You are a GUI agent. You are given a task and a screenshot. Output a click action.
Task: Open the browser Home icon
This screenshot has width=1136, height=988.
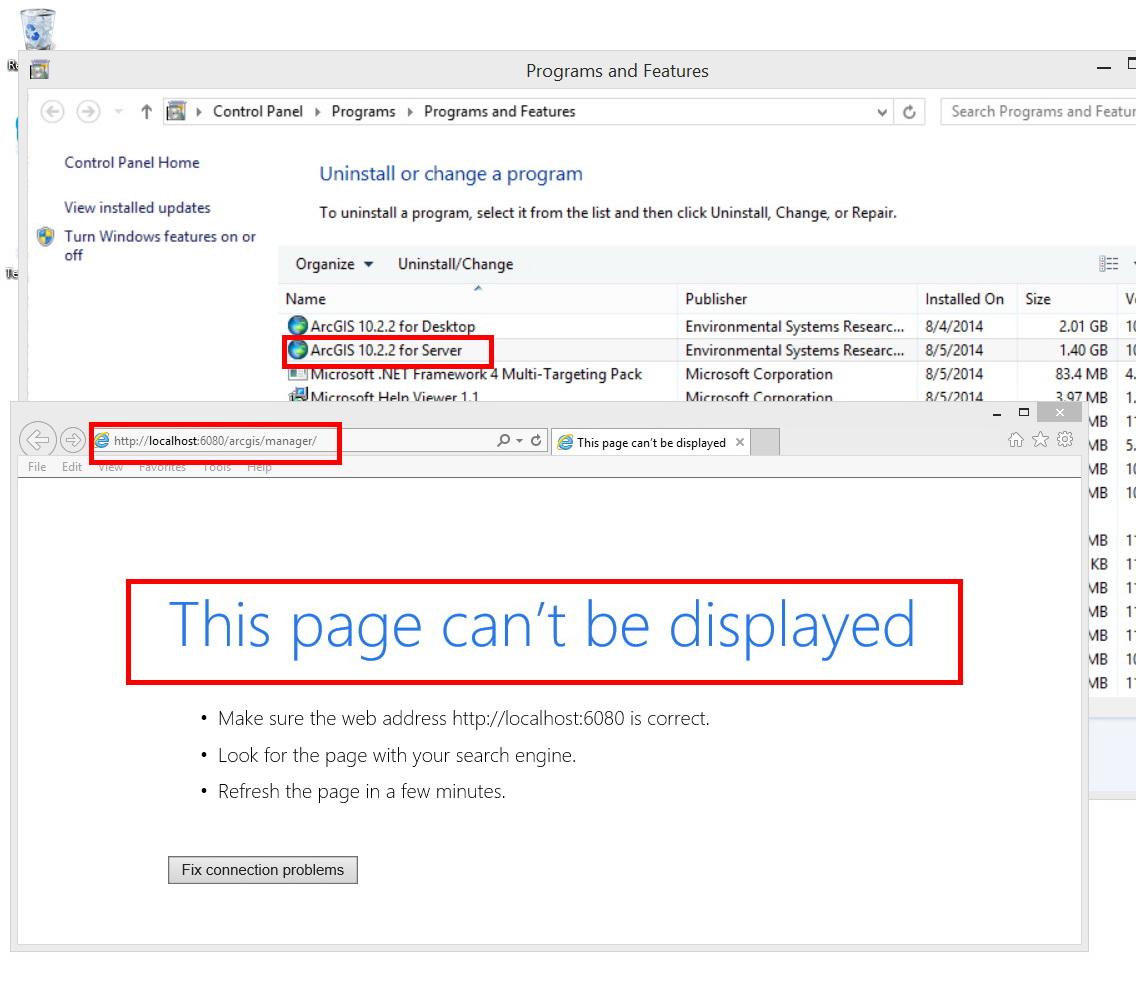point(1016,440)
